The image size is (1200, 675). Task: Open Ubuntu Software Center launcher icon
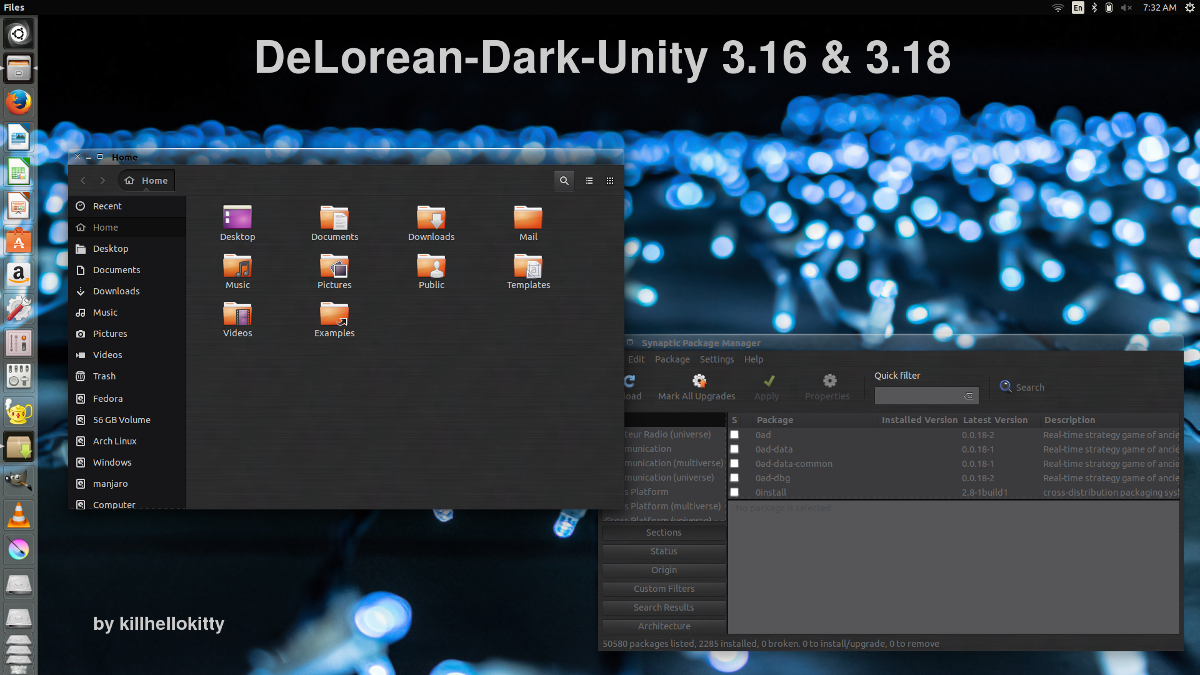(19, 241)
